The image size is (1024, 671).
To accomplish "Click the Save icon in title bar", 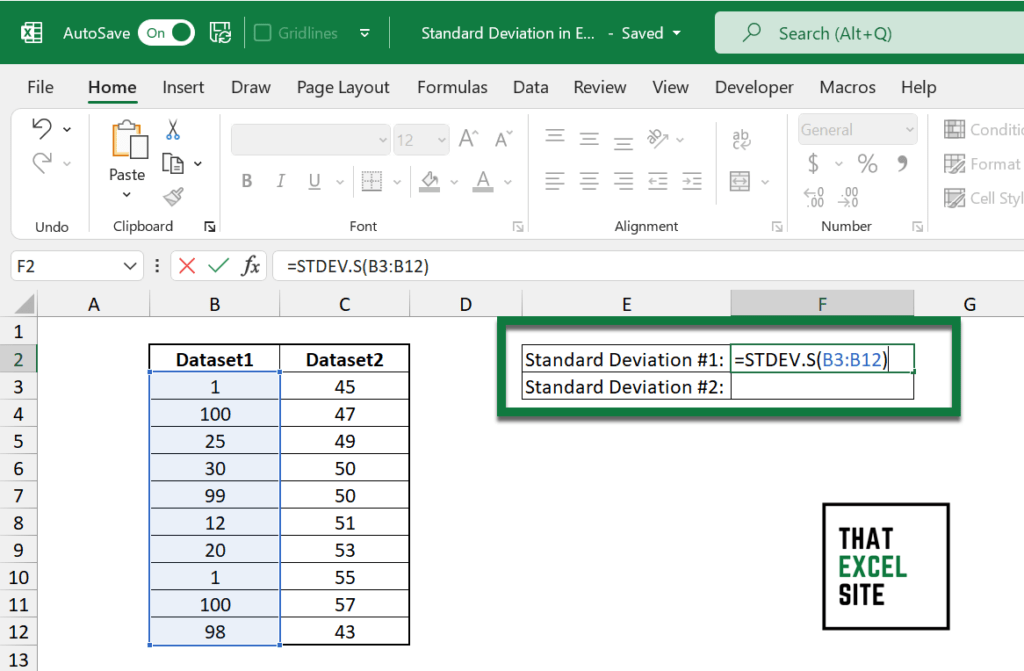I will click(x=220, y=33).
